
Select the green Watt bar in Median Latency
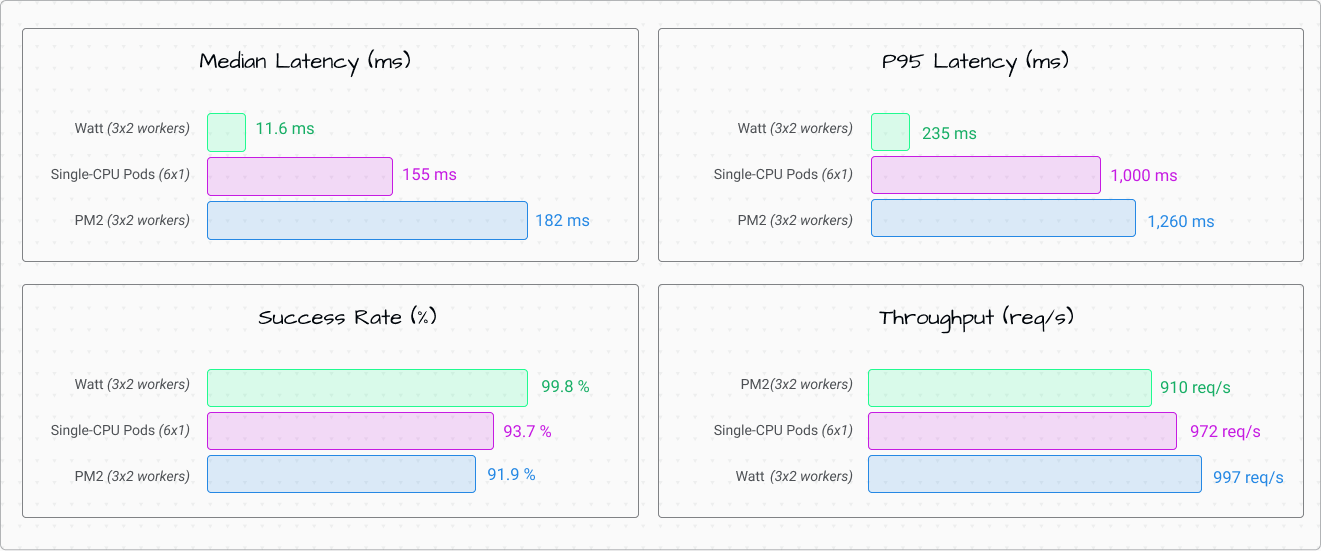click(x=226, y=132)
